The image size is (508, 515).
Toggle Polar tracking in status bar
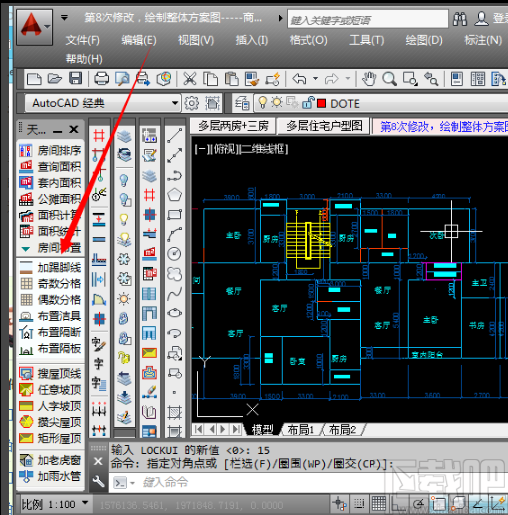click(x=419, y=503)
